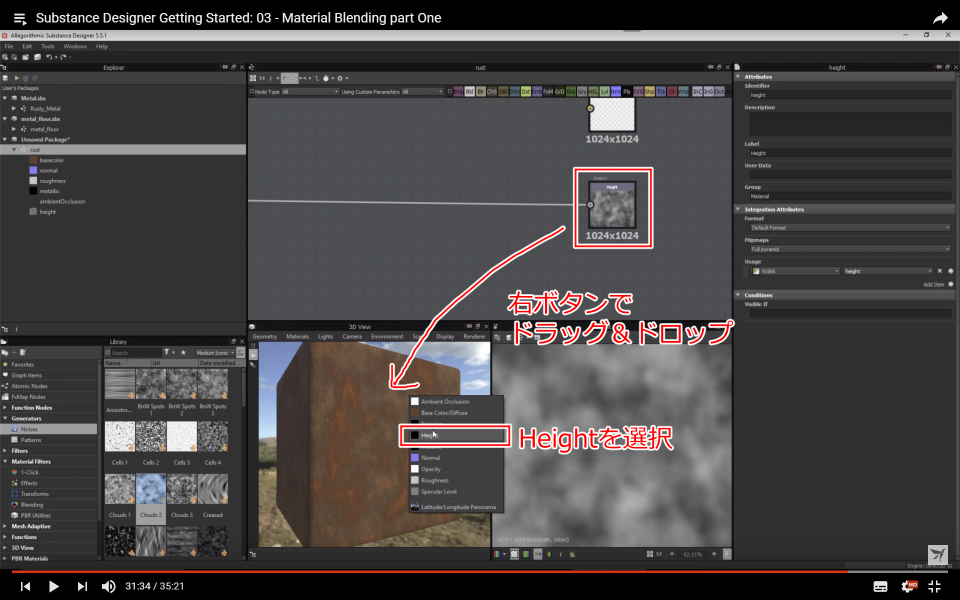This screenshot has height=600, width=960.
Task: Select the roughness output
Action: click(x=52, y=181)
